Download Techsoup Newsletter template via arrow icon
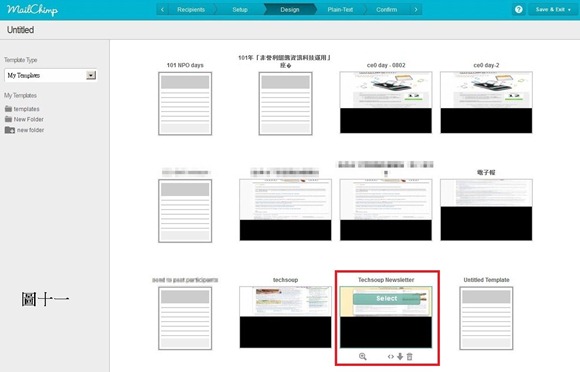Viewport: 580px width, 372px height. click(400, 356)
